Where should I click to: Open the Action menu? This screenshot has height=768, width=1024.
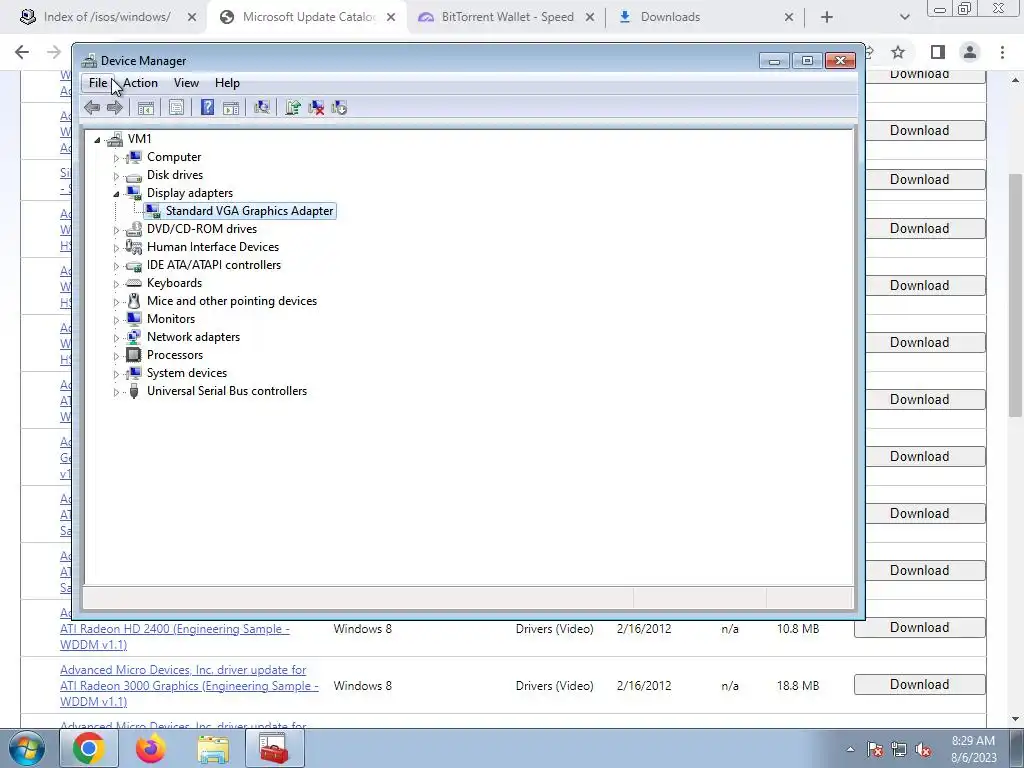[140, 83]
